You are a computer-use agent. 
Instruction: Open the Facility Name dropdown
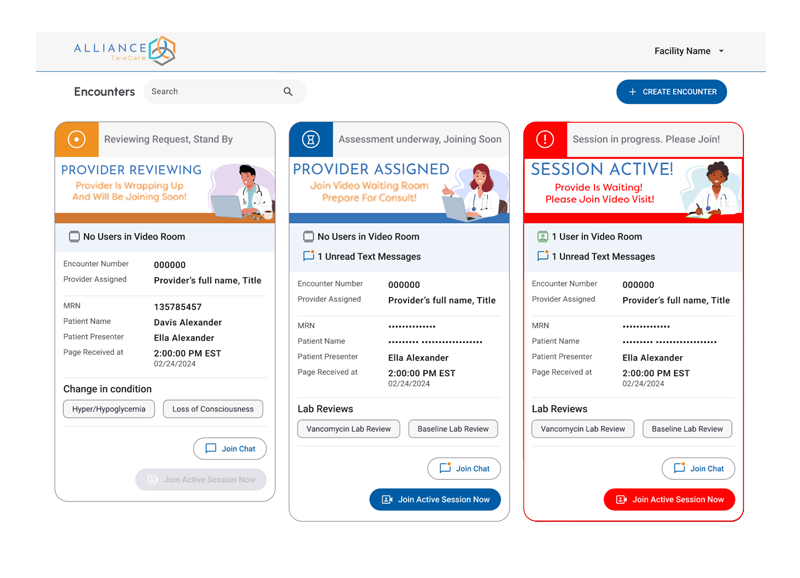[x=689, y=51]
